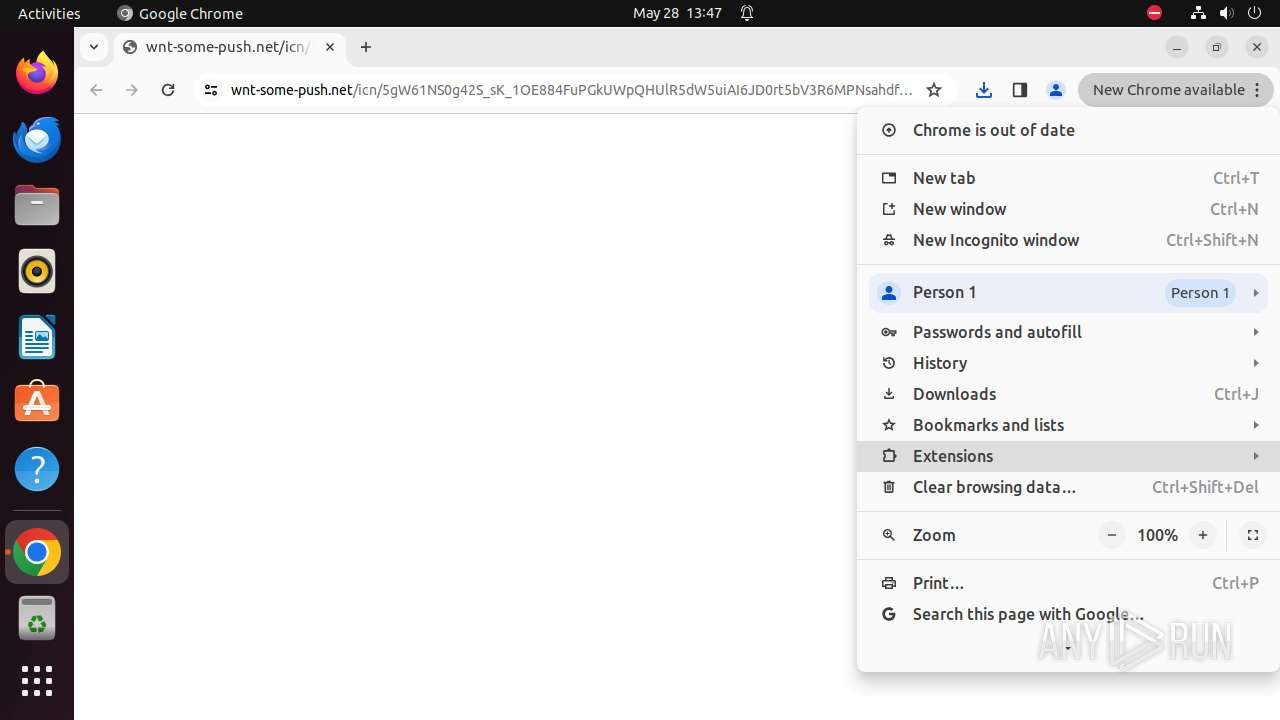Decrease zoom with the minus button
Screen dimensions: 1280x720
1112,535
